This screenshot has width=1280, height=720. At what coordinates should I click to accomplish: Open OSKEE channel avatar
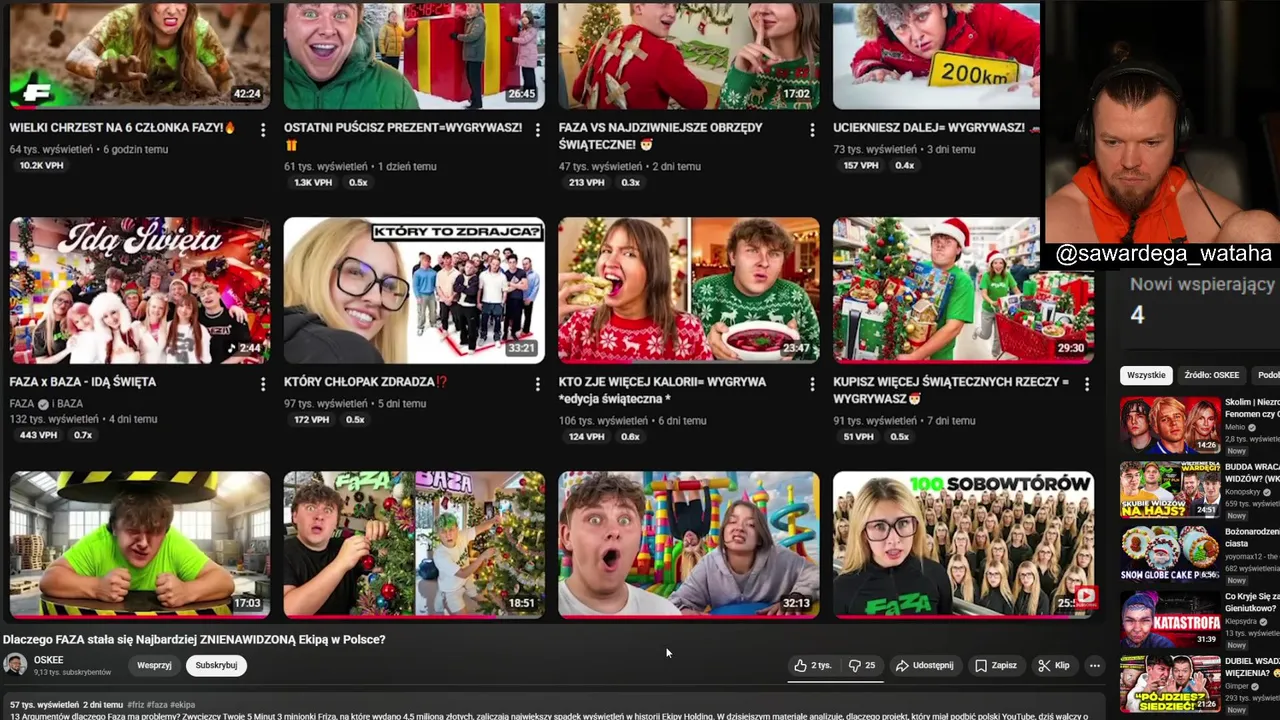coord(15,665)
